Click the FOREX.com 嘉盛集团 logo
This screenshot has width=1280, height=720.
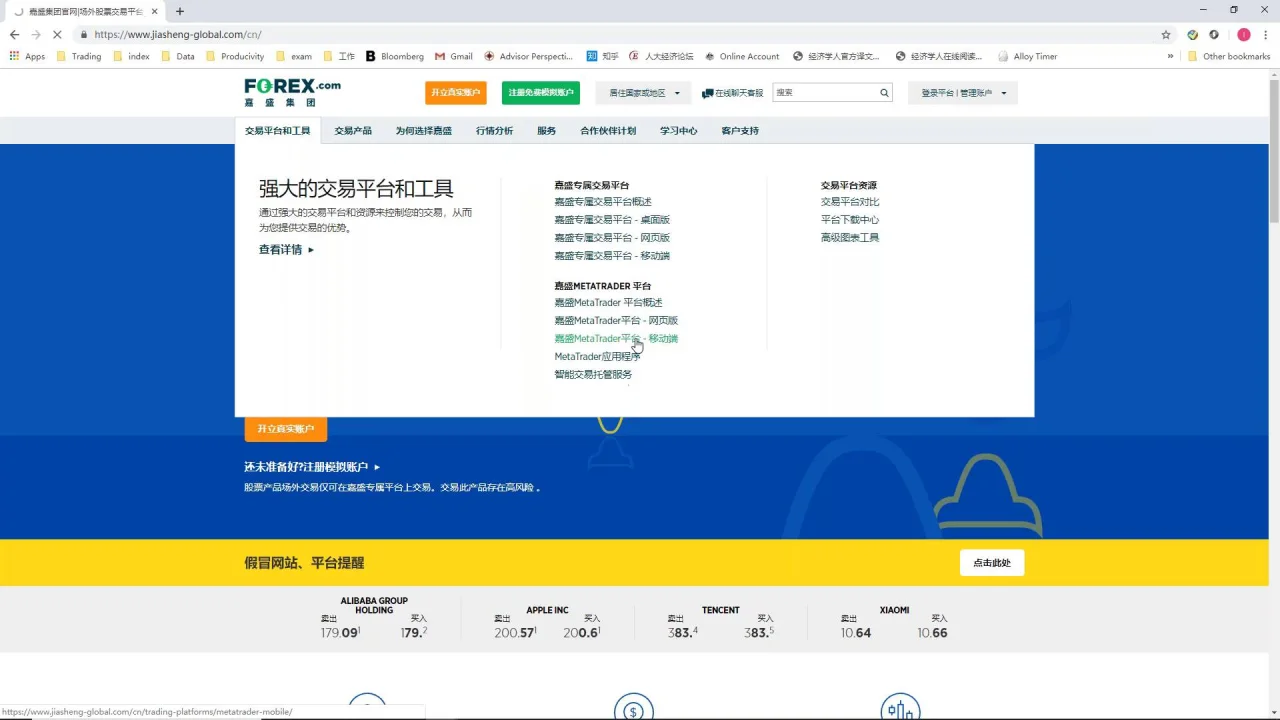click(x=292, y=92)
